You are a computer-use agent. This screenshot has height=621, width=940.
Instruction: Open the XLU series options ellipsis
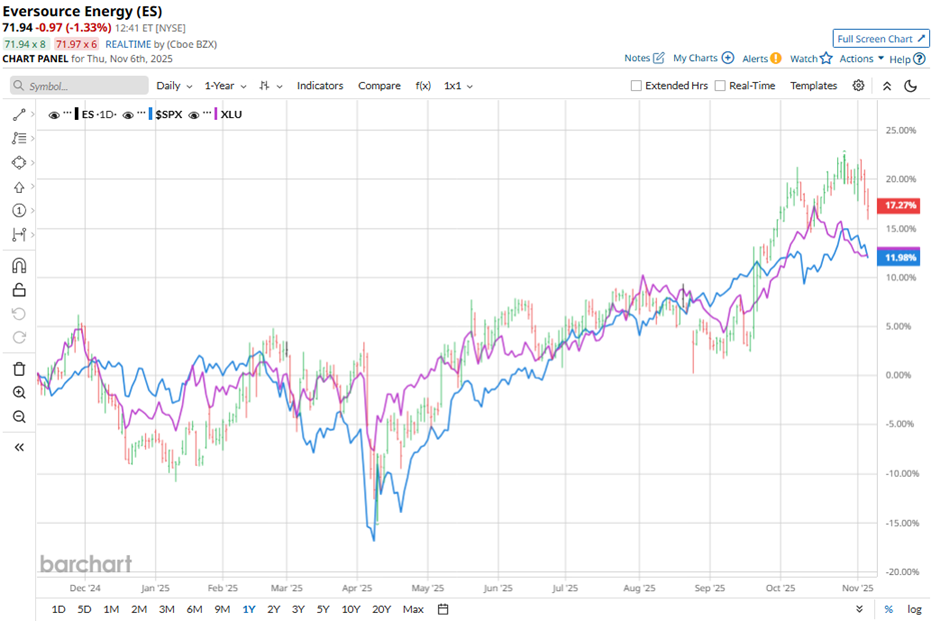click(207, 113)
